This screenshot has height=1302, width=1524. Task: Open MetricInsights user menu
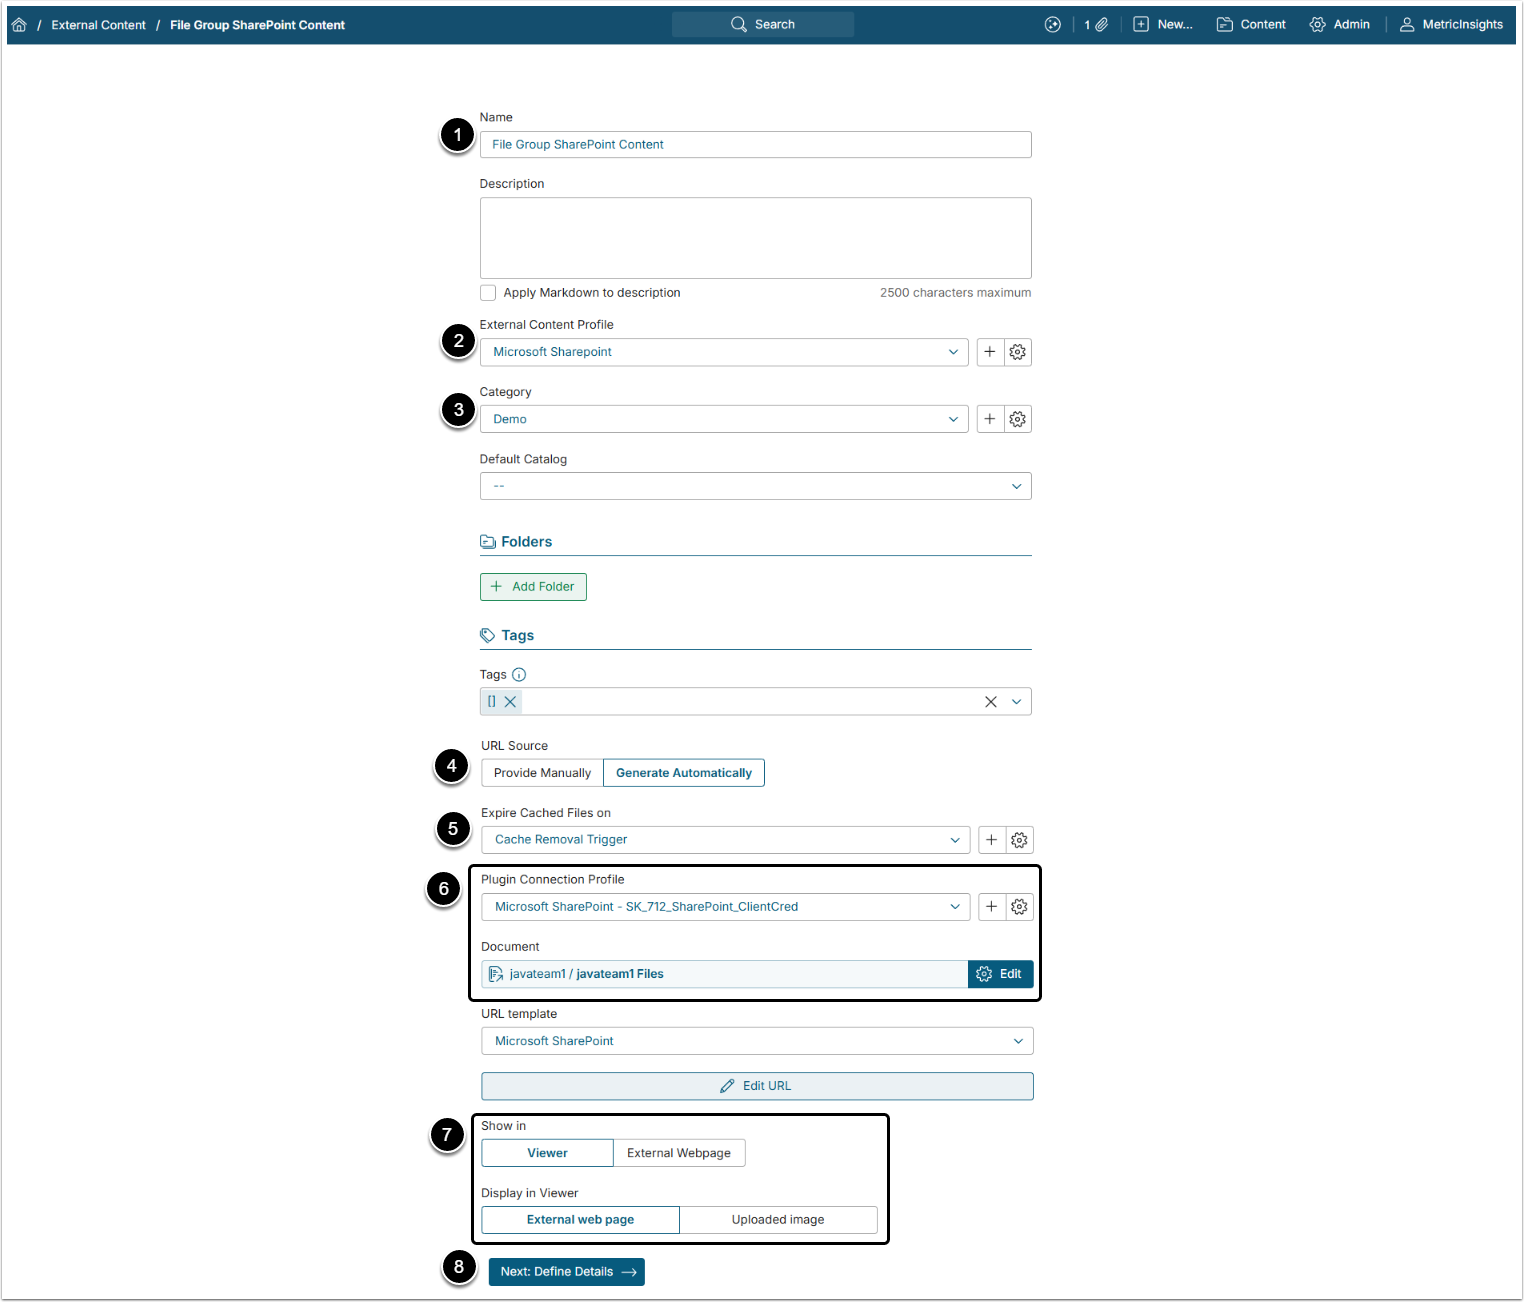coord(1451,25)
